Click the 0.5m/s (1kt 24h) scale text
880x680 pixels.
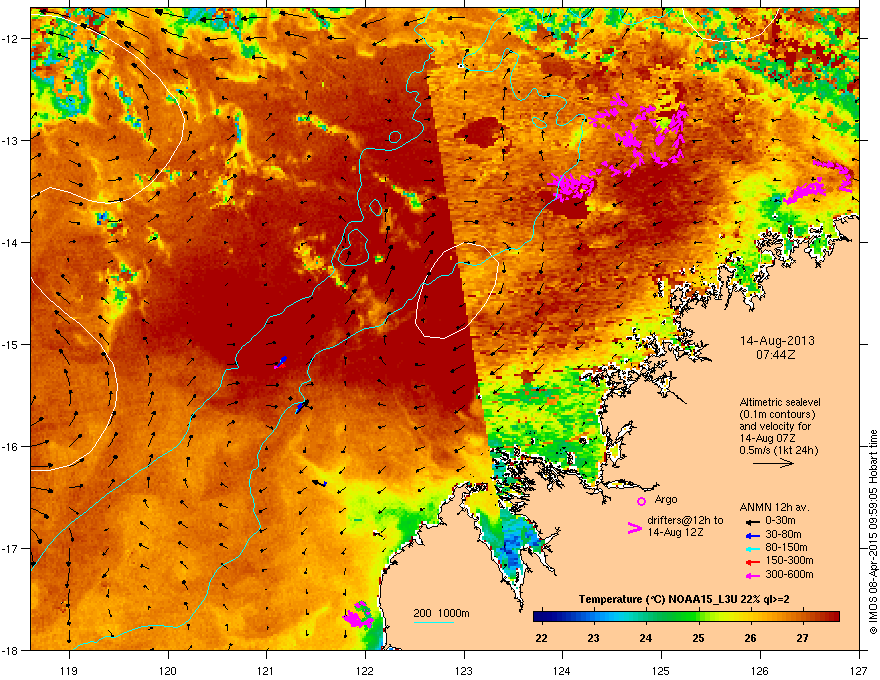[x=778, y=450]
